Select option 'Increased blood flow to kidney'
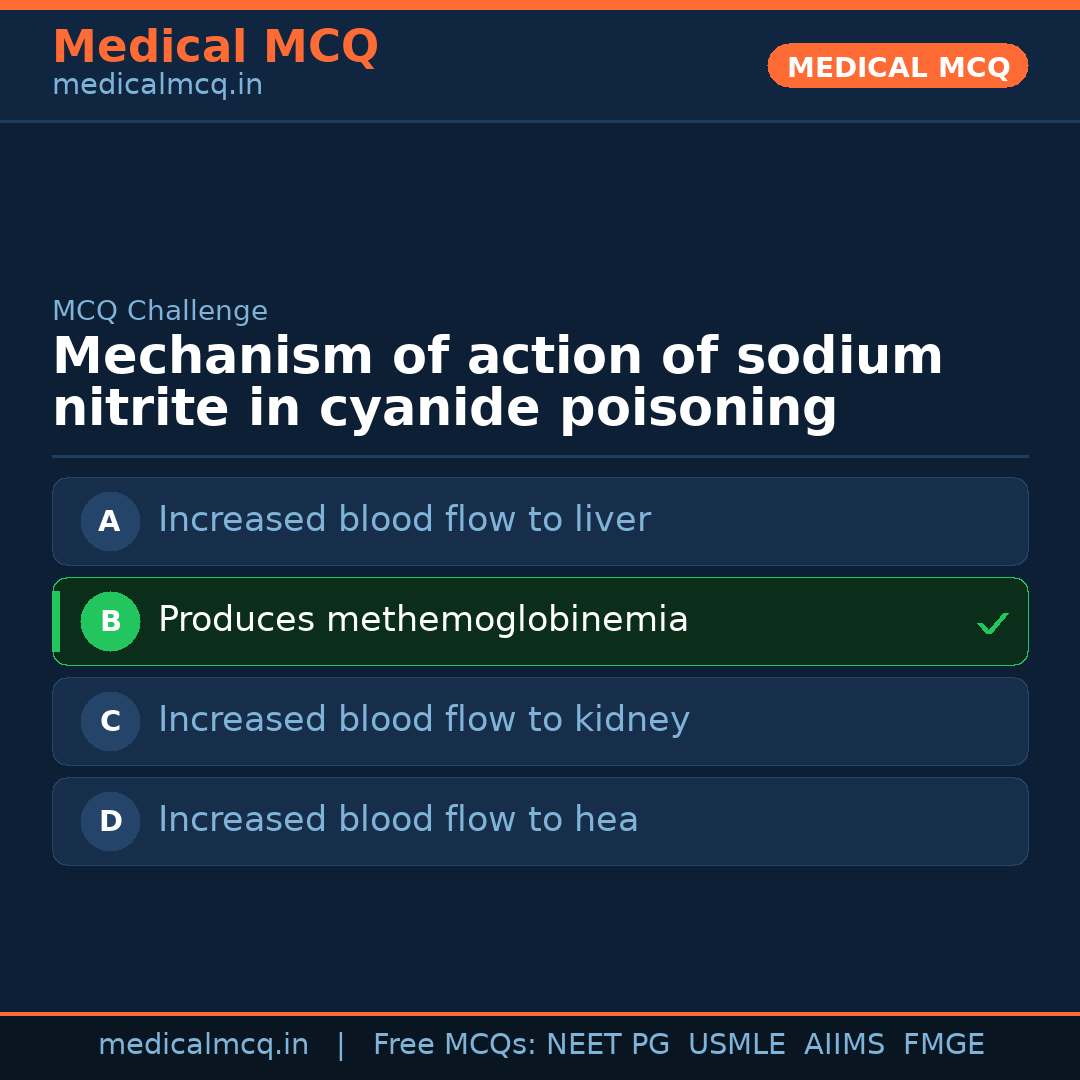 point(423,720)
